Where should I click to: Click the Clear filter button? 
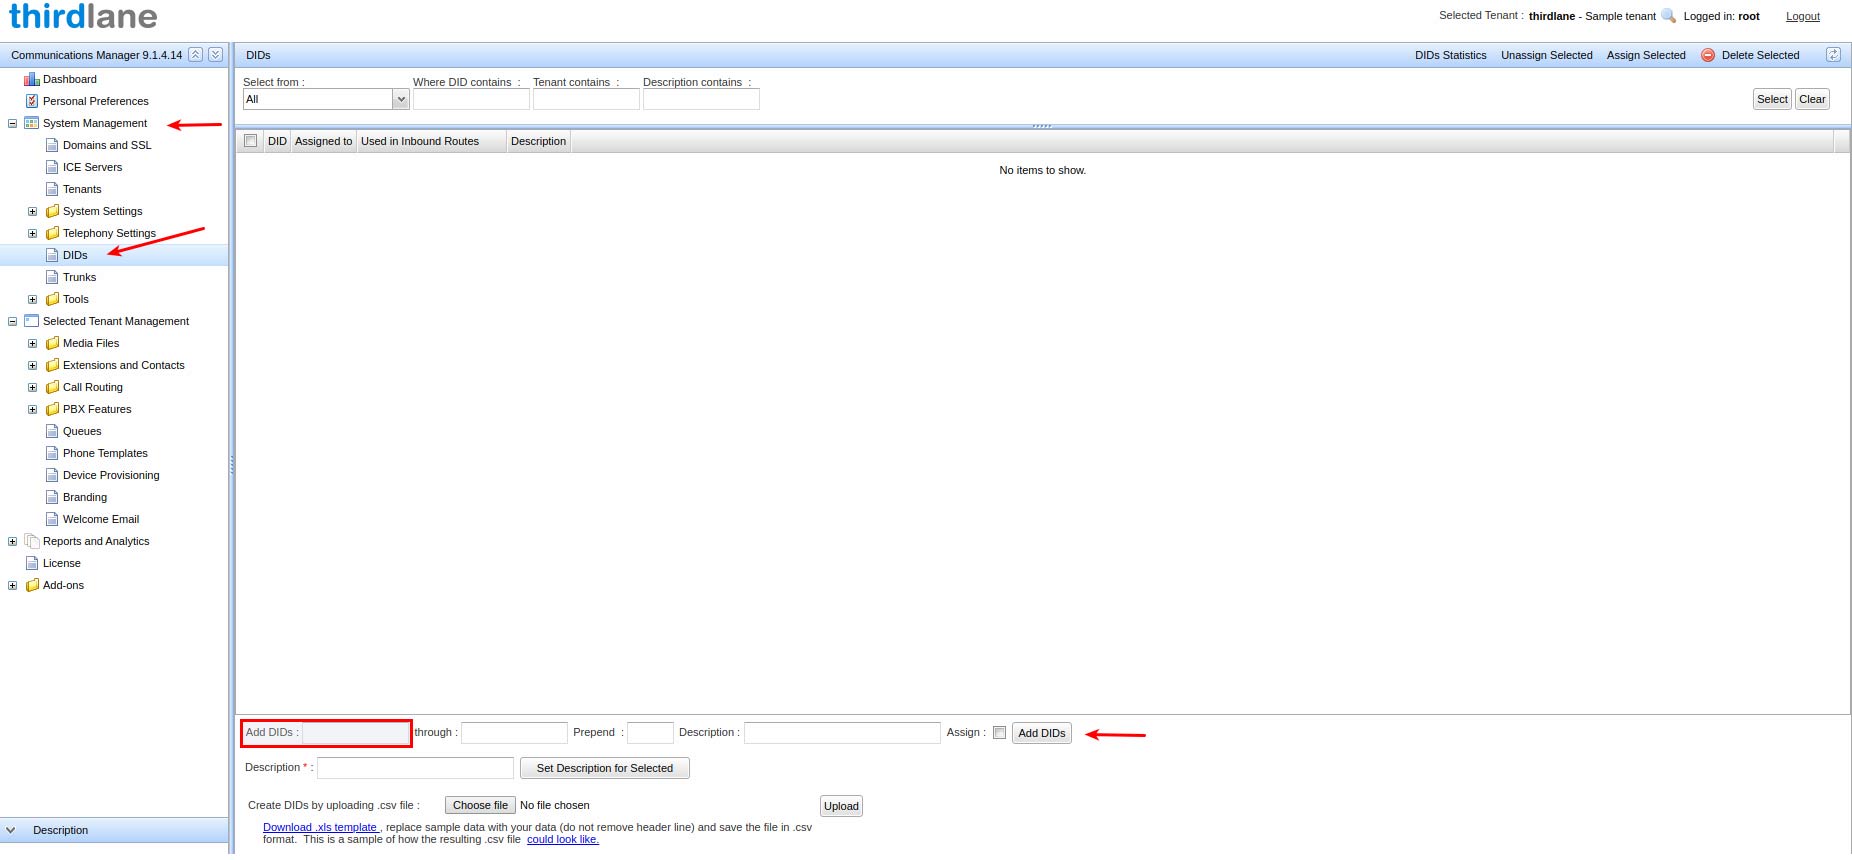1812,99
